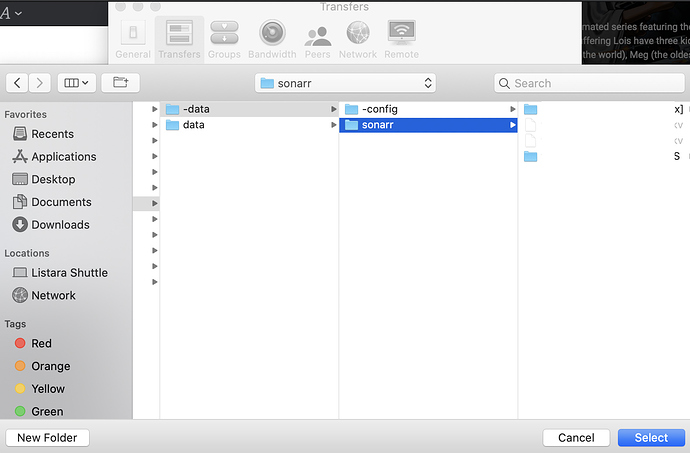Click the Search input field
The width and height of the screenshot is (690, 453).
coord(586,83)
